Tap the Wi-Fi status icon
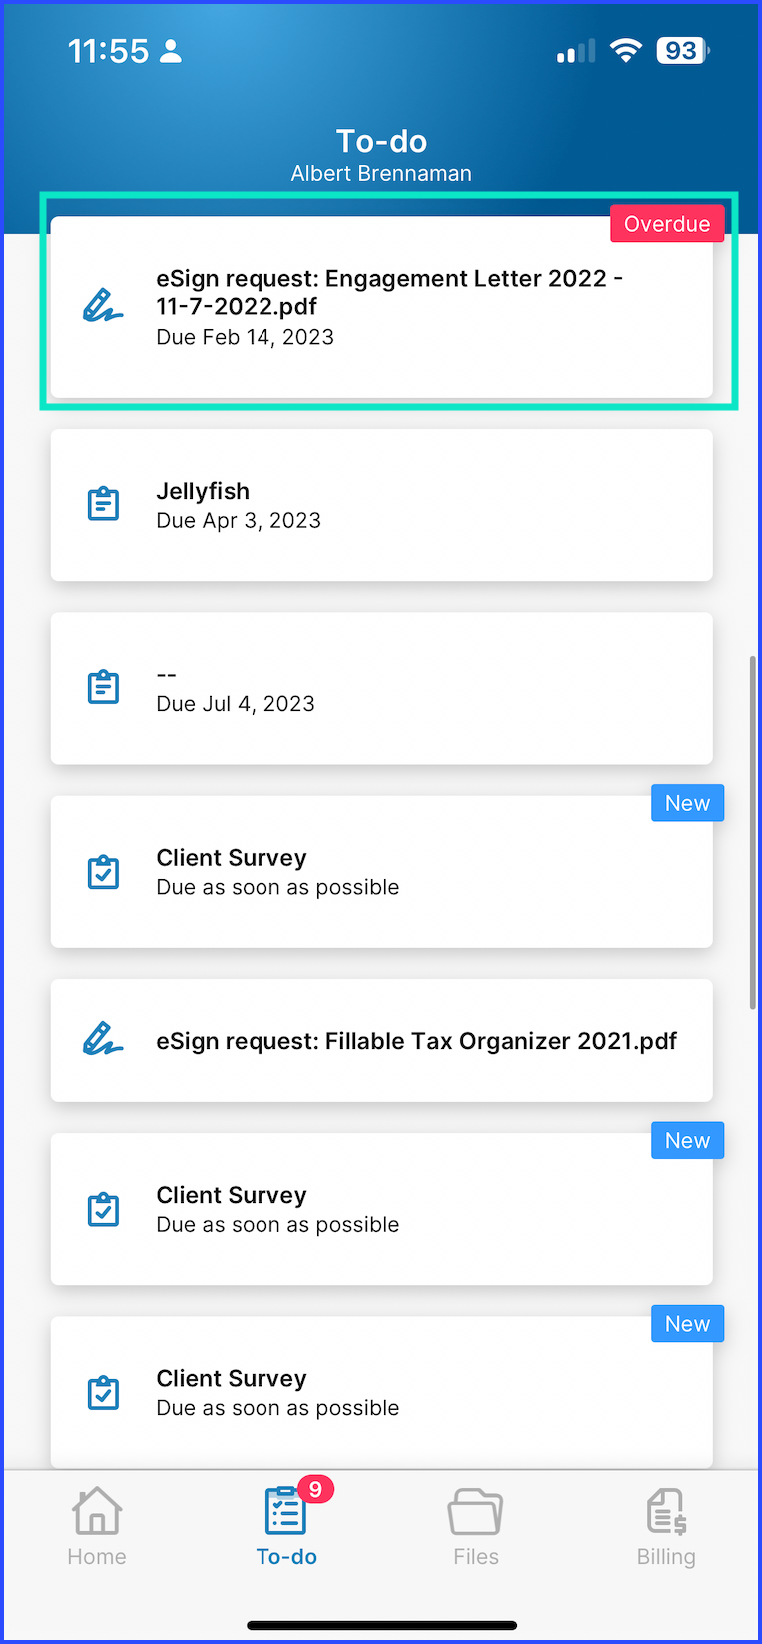Image resolution: width=762 pixels, height=1644 pixels. tap(626, 50)
